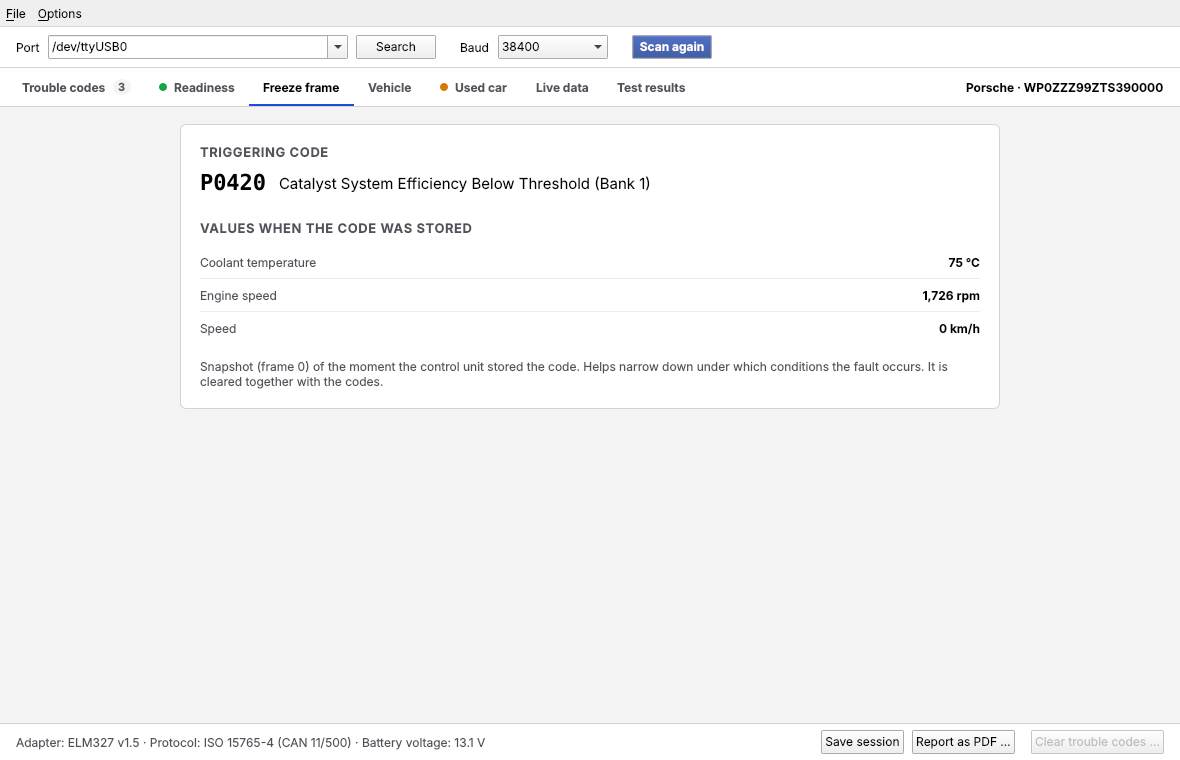The image size is (1180, 760).
Task: Click the Clear trouble codes button
Action: 1096,742
